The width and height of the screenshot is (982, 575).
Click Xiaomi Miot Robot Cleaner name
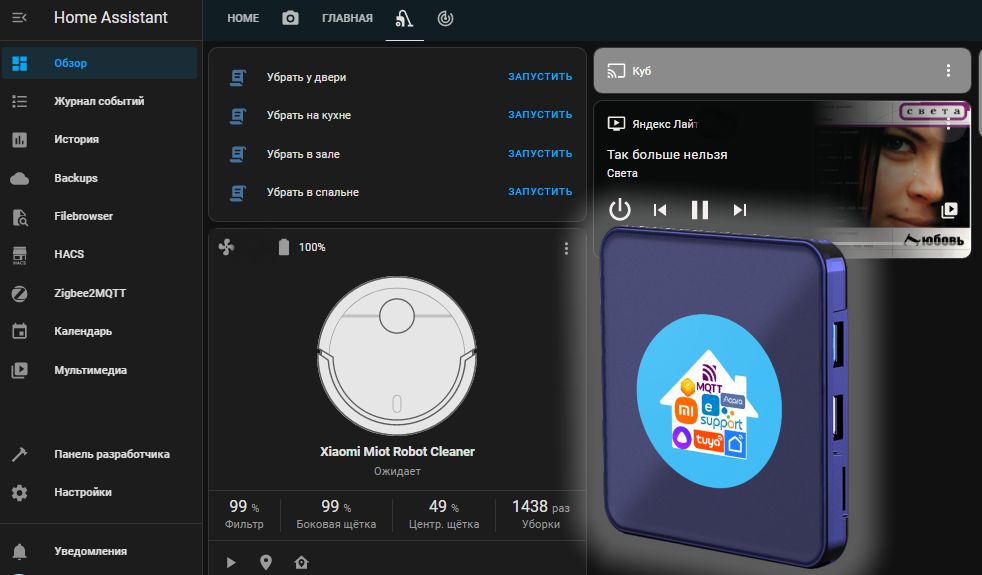[x=397, y=452]
